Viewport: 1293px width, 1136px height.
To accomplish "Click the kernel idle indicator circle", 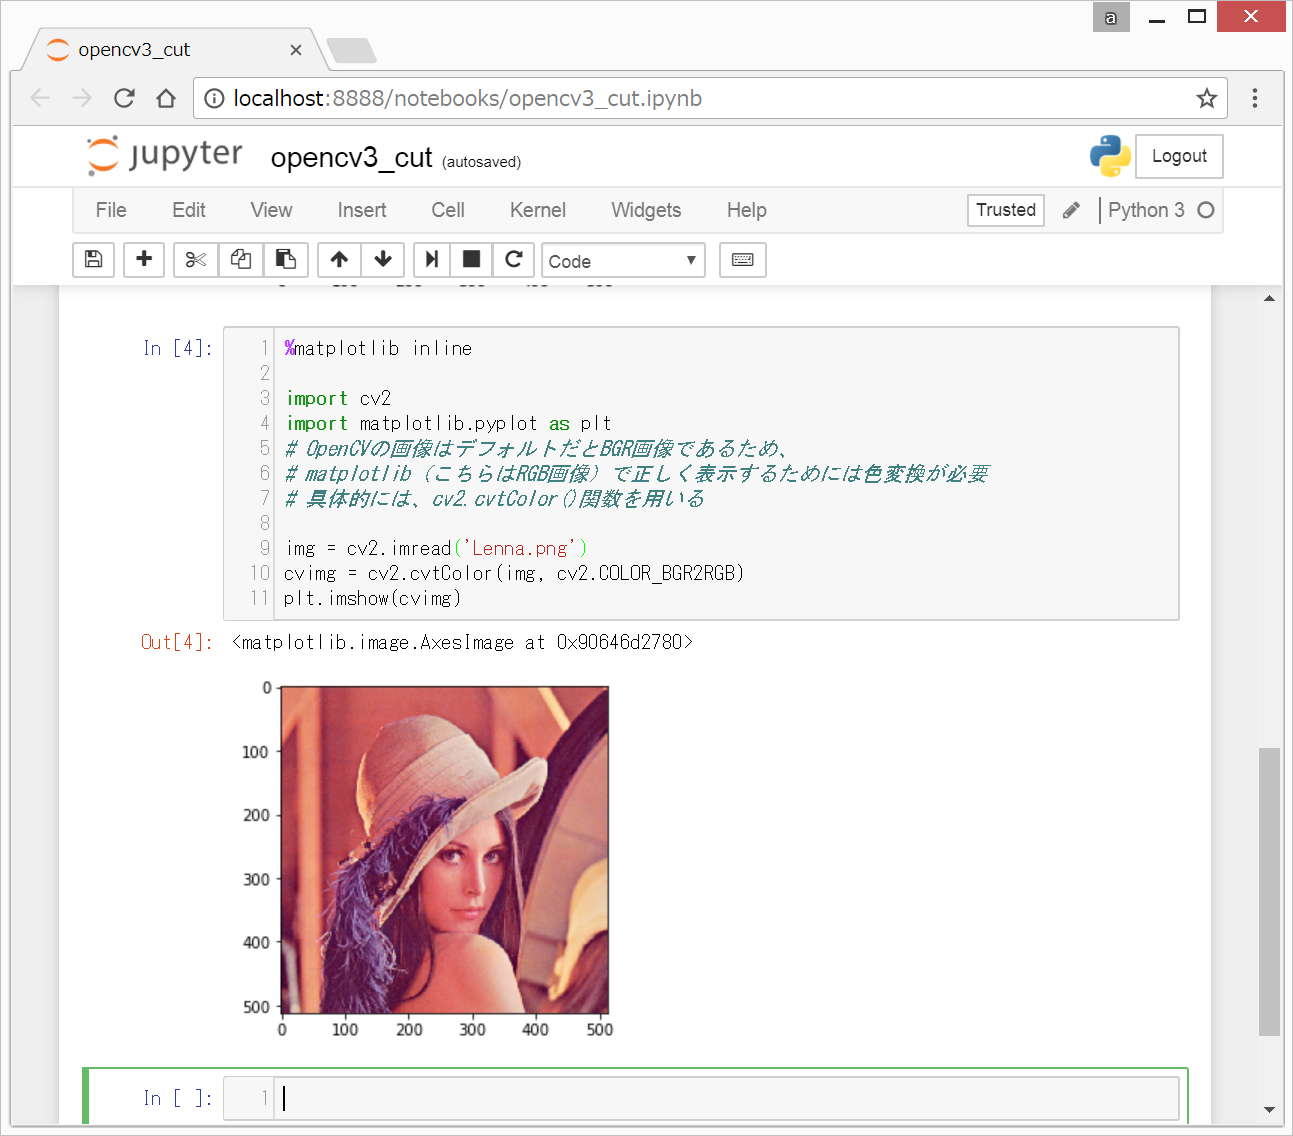I will [1206, 210].
